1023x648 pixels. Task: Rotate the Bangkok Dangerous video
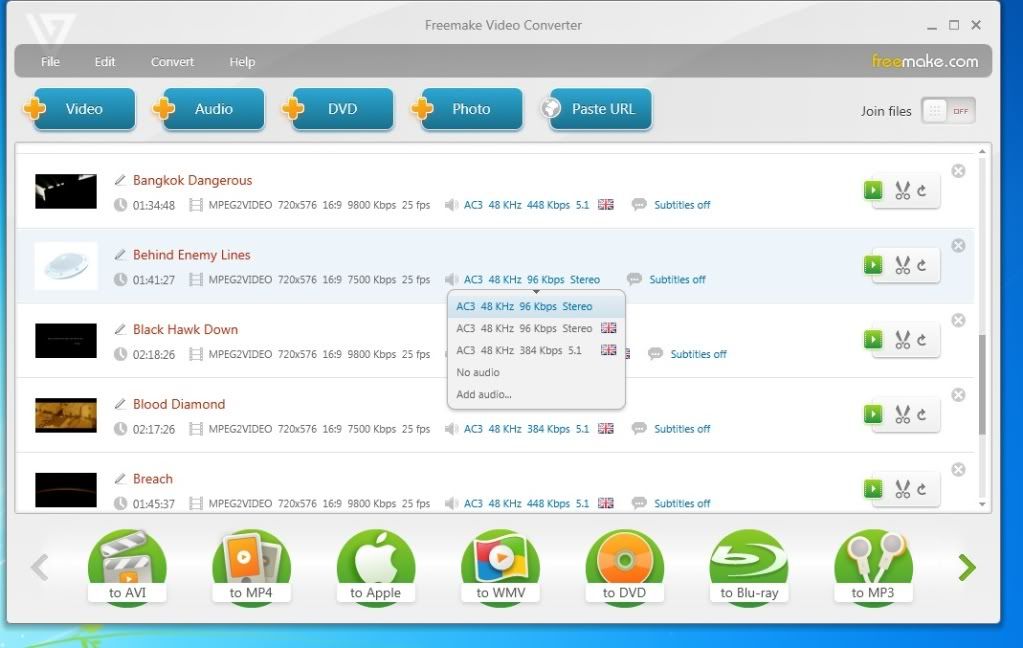pos(922,191)
